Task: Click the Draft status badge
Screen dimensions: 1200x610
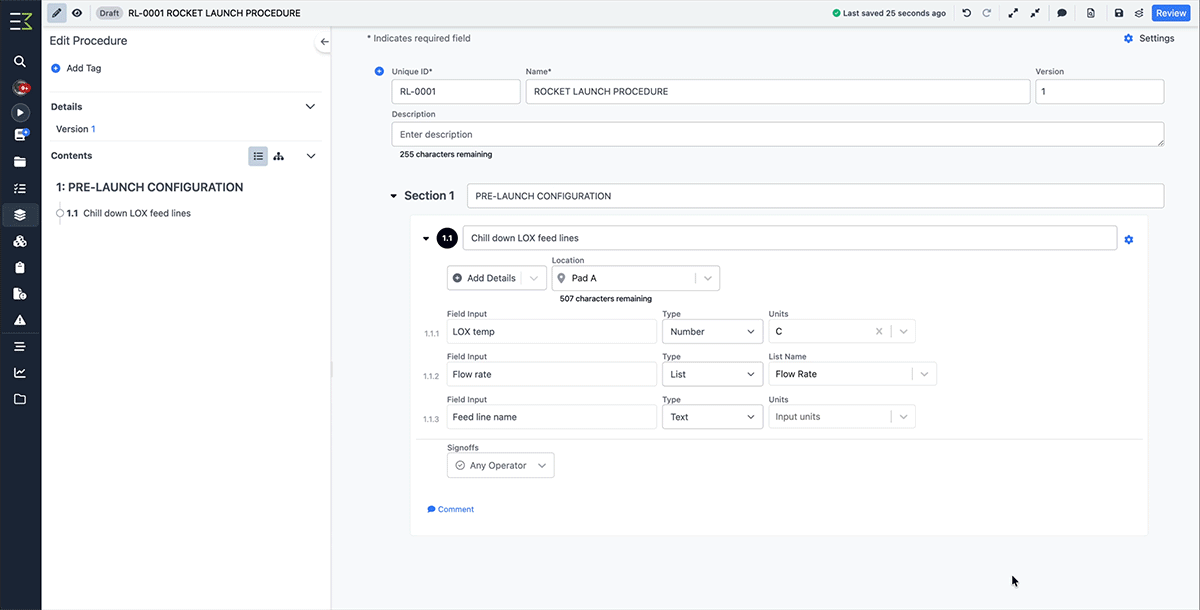Action: pos(109,13)
